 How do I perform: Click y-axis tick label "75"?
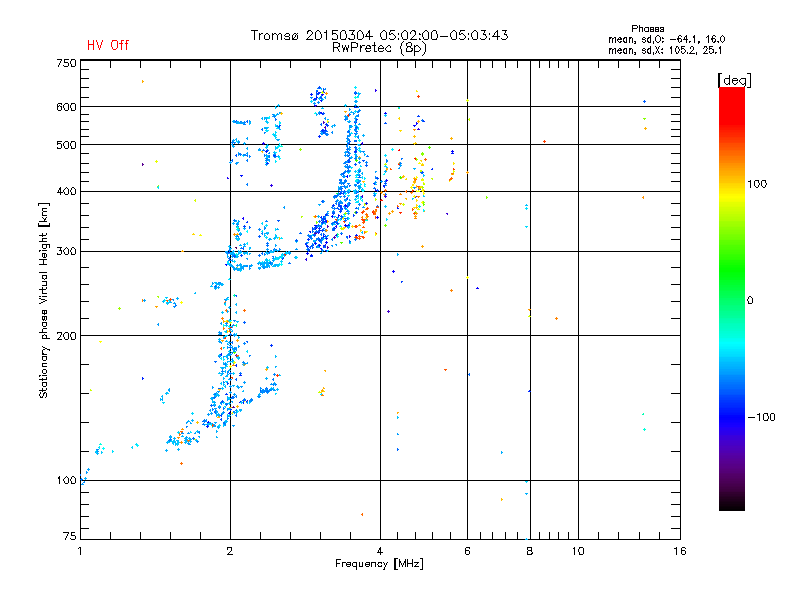point(70,536)
